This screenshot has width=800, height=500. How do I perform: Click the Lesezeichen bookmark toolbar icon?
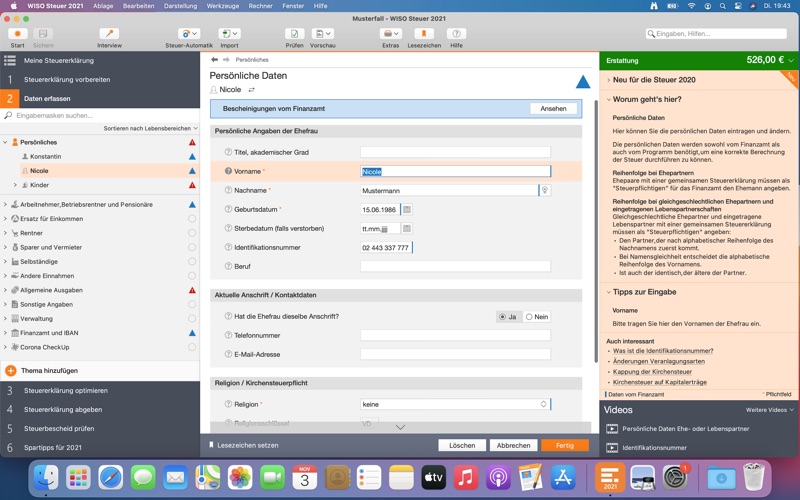424,34
